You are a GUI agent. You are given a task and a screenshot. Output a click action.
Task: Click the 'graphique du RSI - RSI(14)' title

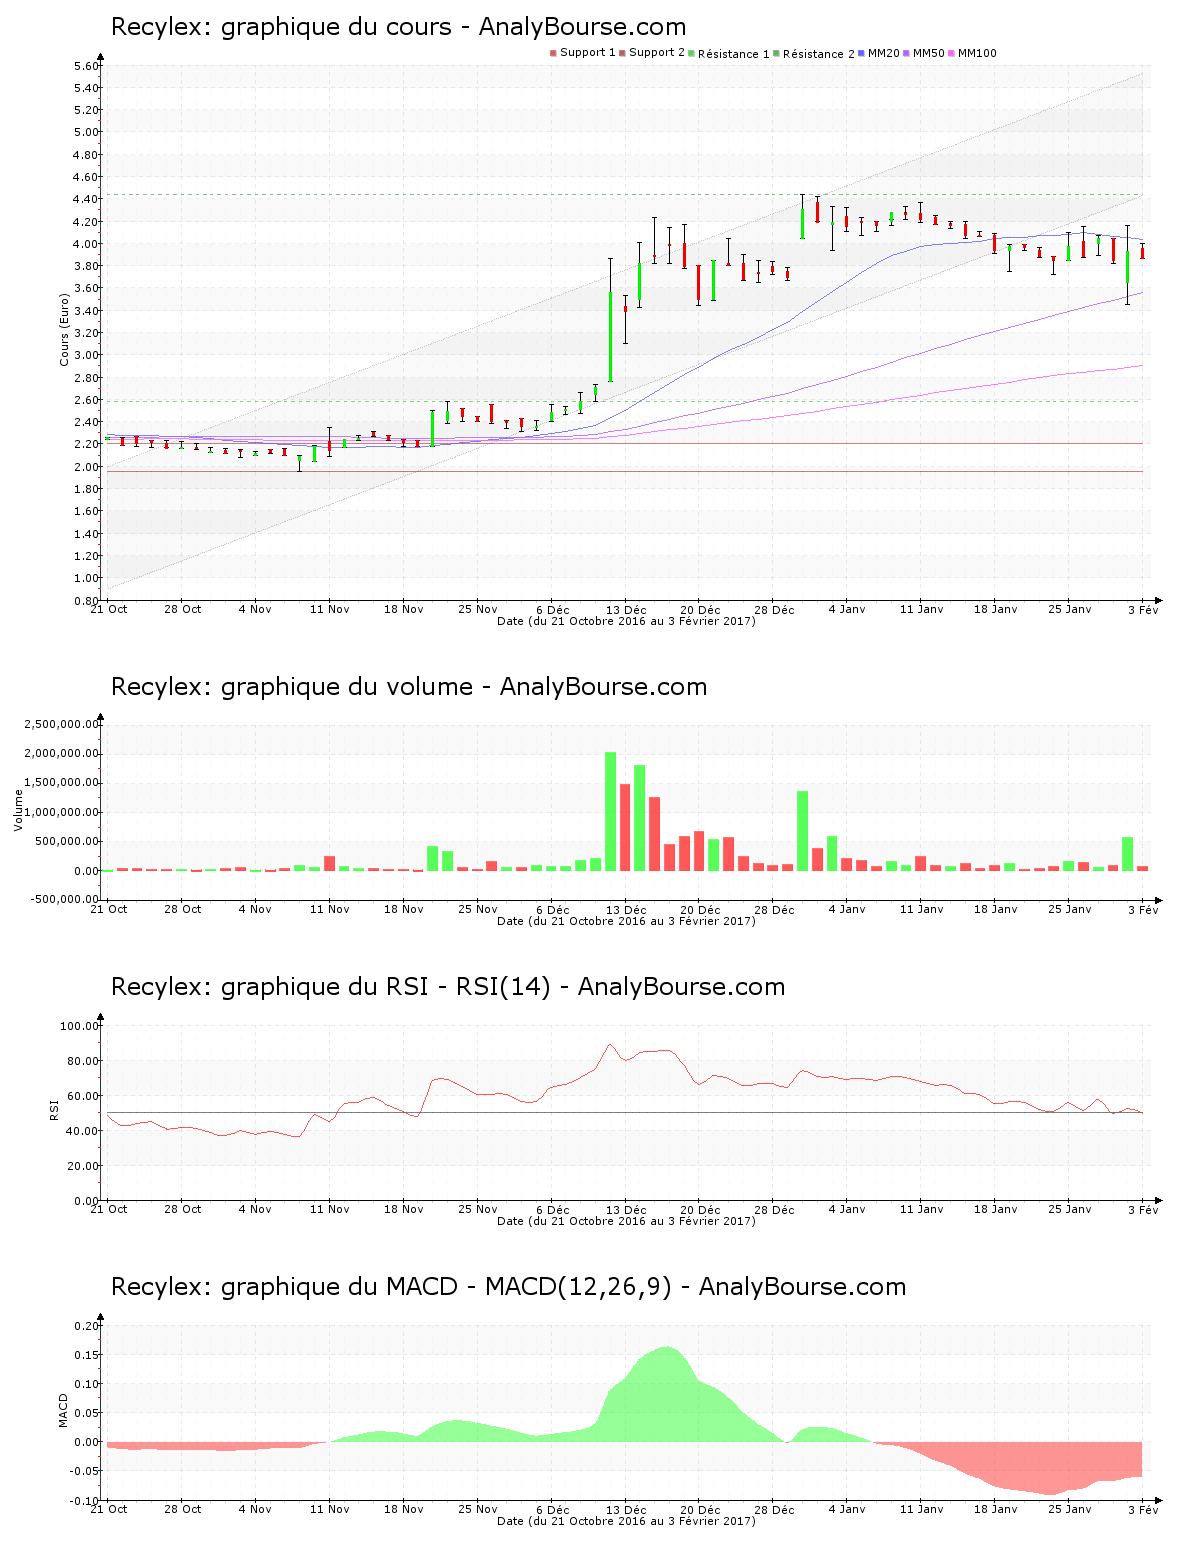coord(386,987)
